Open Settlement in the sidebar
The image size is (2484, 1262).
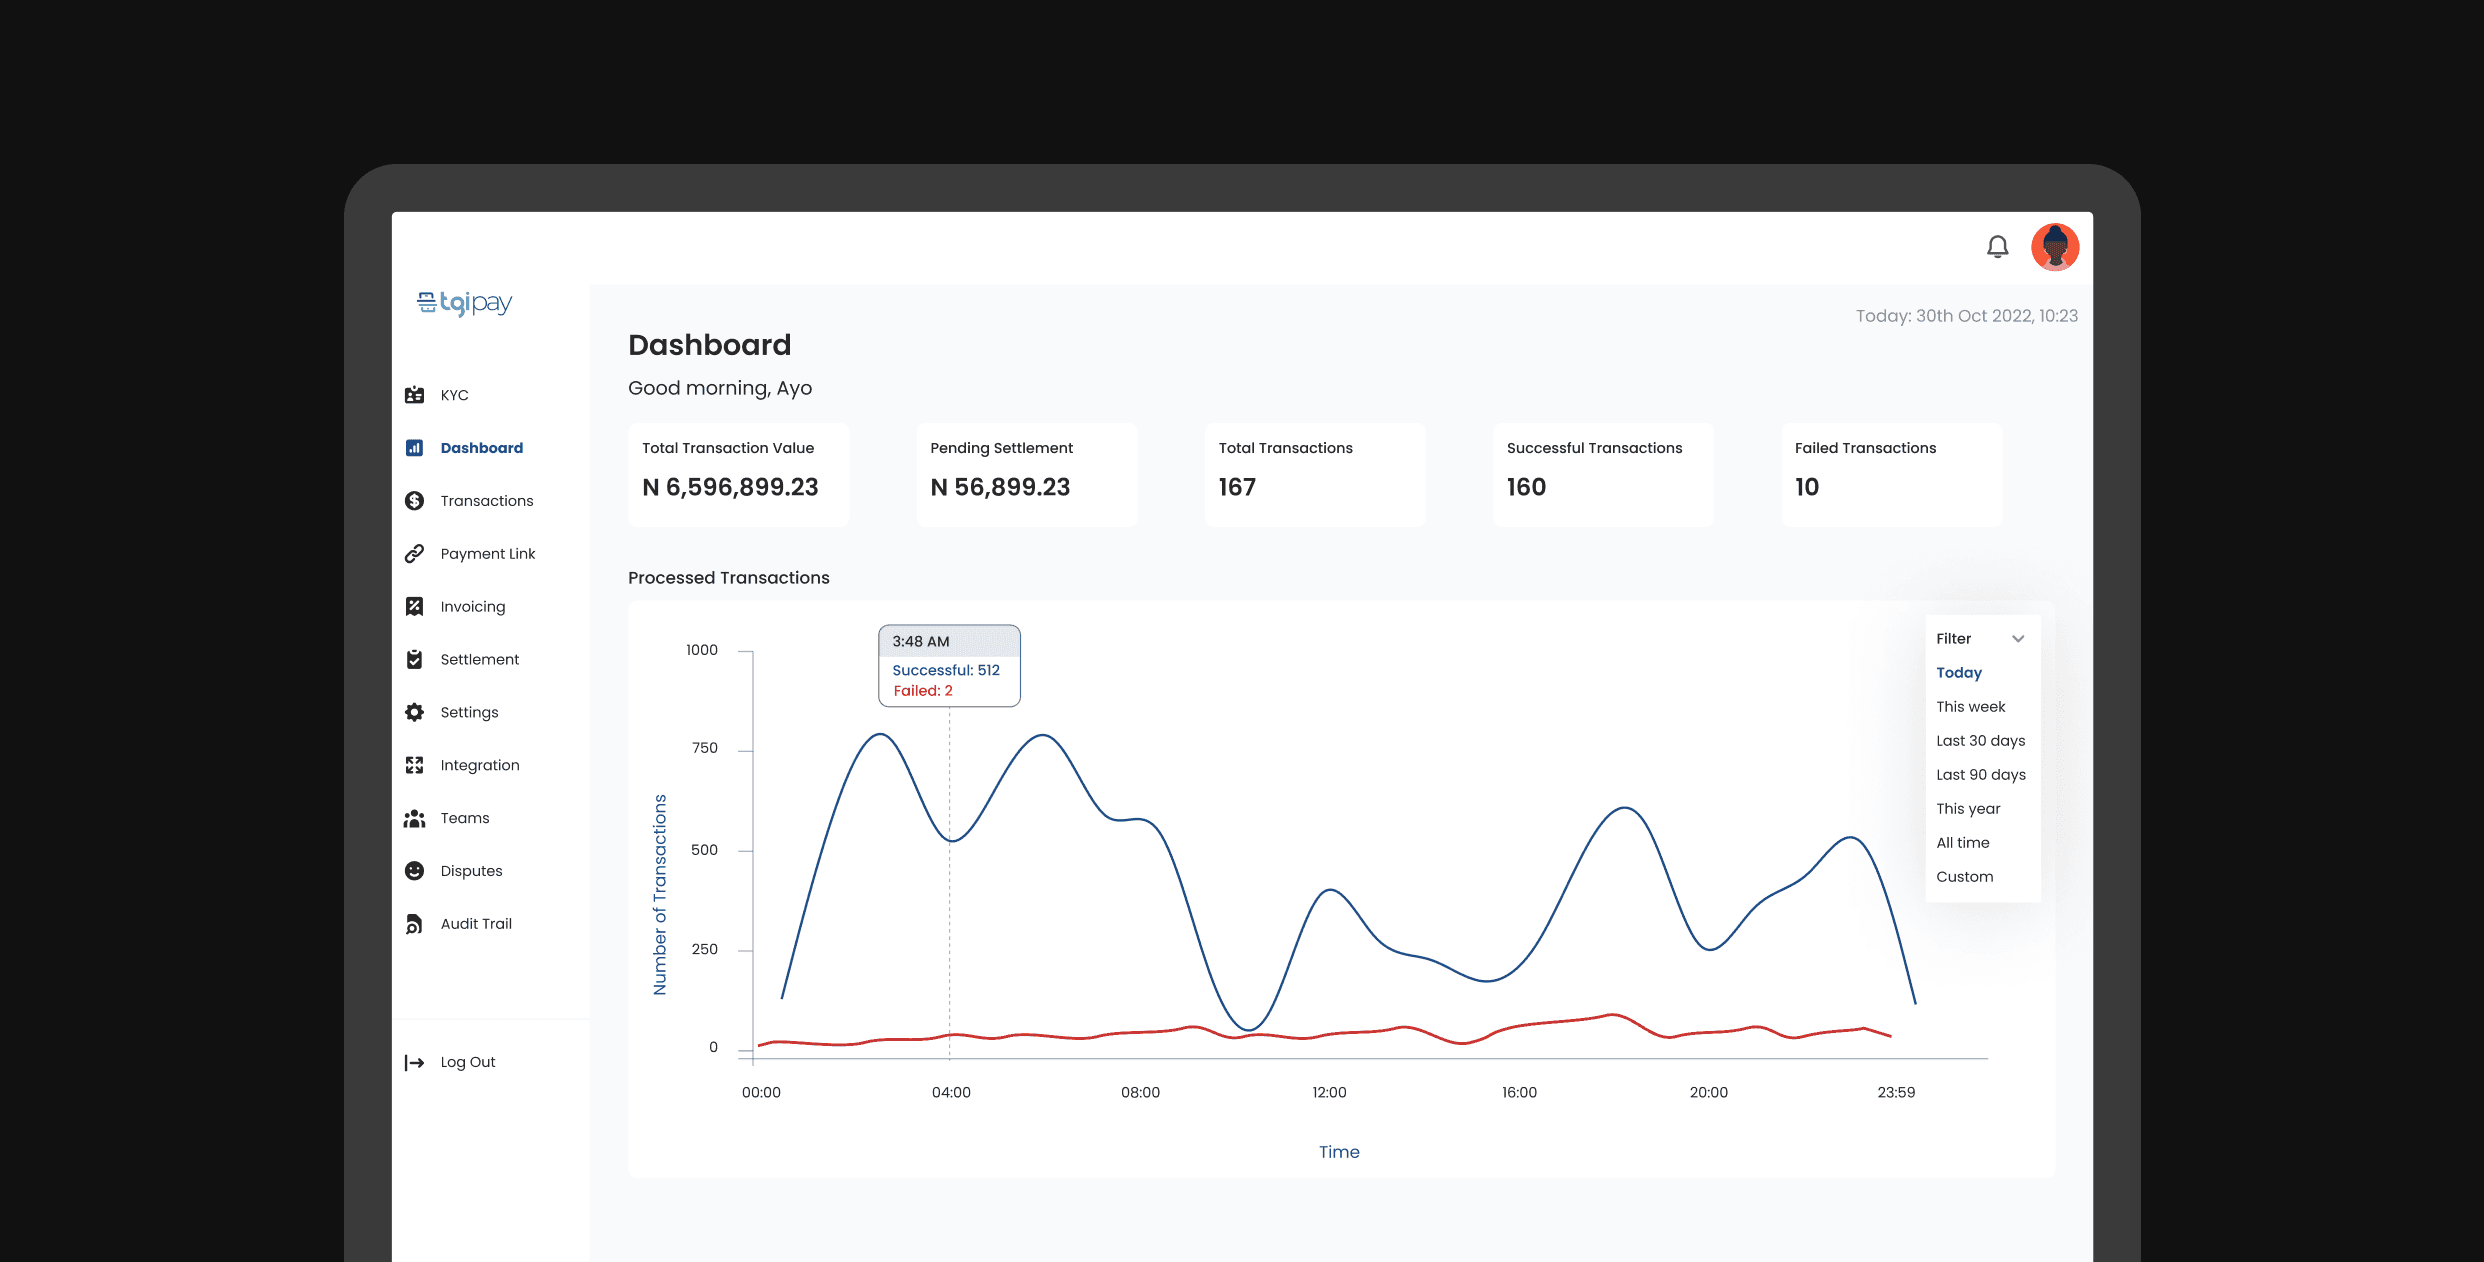point(479,660)
